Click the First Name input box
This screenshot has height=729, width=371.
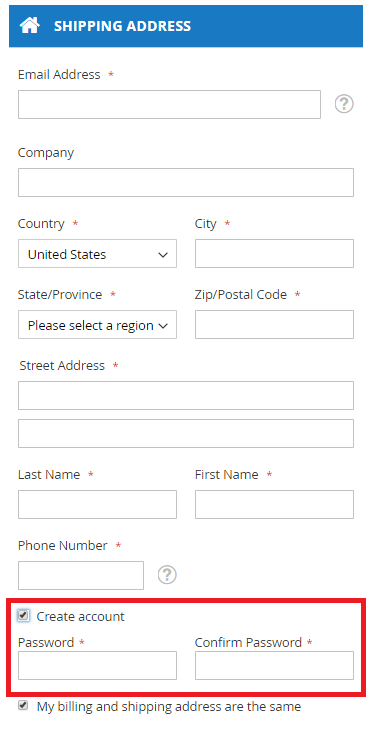274,504
